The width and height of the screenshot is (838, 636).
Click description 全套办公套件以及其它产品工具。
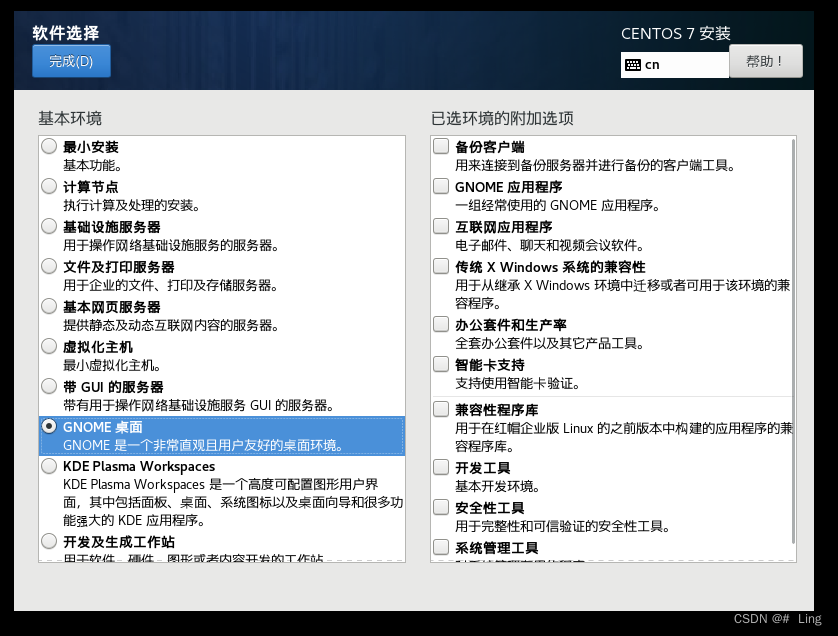coord(550,344)
